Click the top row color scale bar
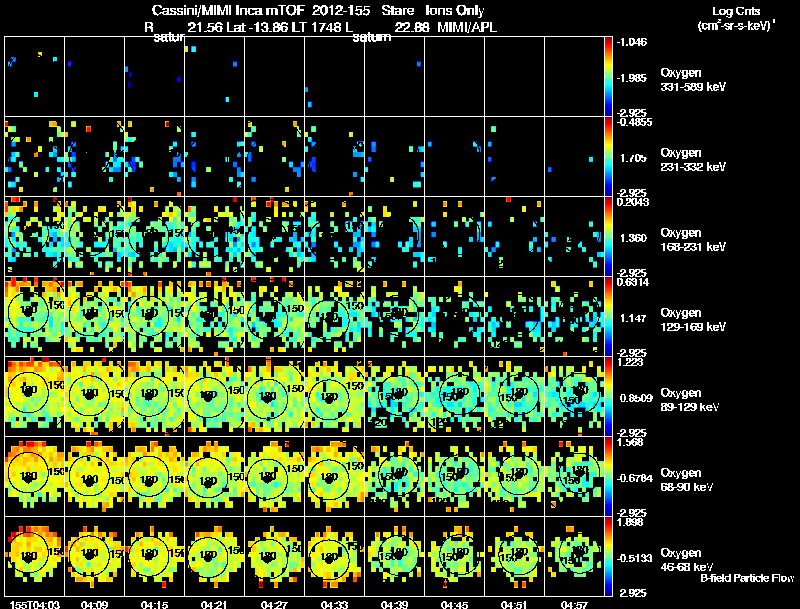800x609 pixels. click(x=608, y=76)
